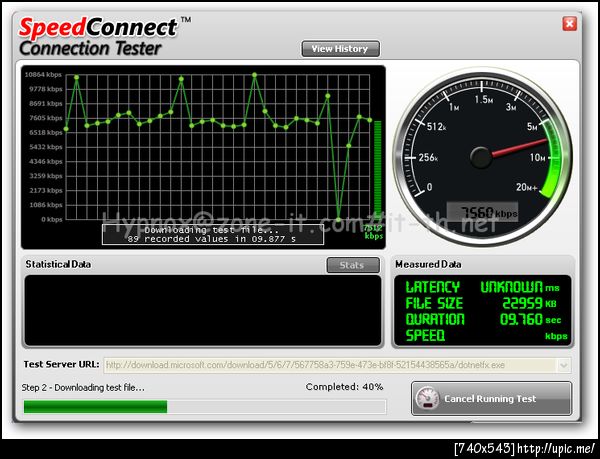The height and width of the screenshot is (459, 600).
Task: Click the Test Server URL field
Action: point(337,365)
